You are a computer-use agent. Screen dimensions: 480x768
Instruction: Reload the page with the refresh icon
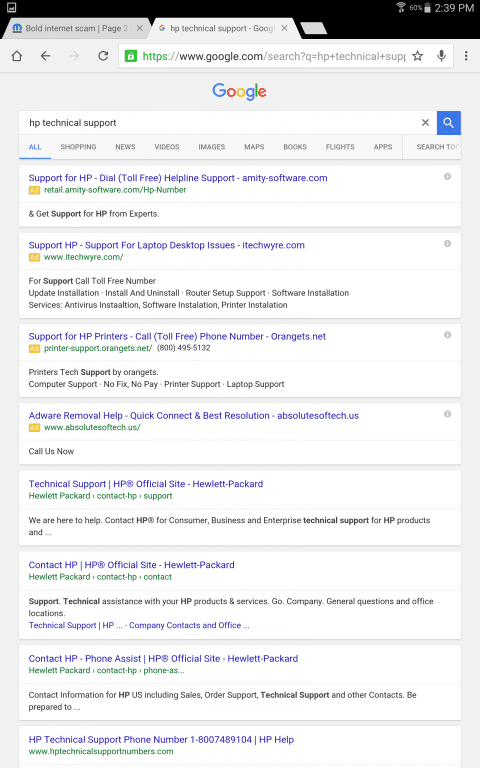(x=103, y=56)
